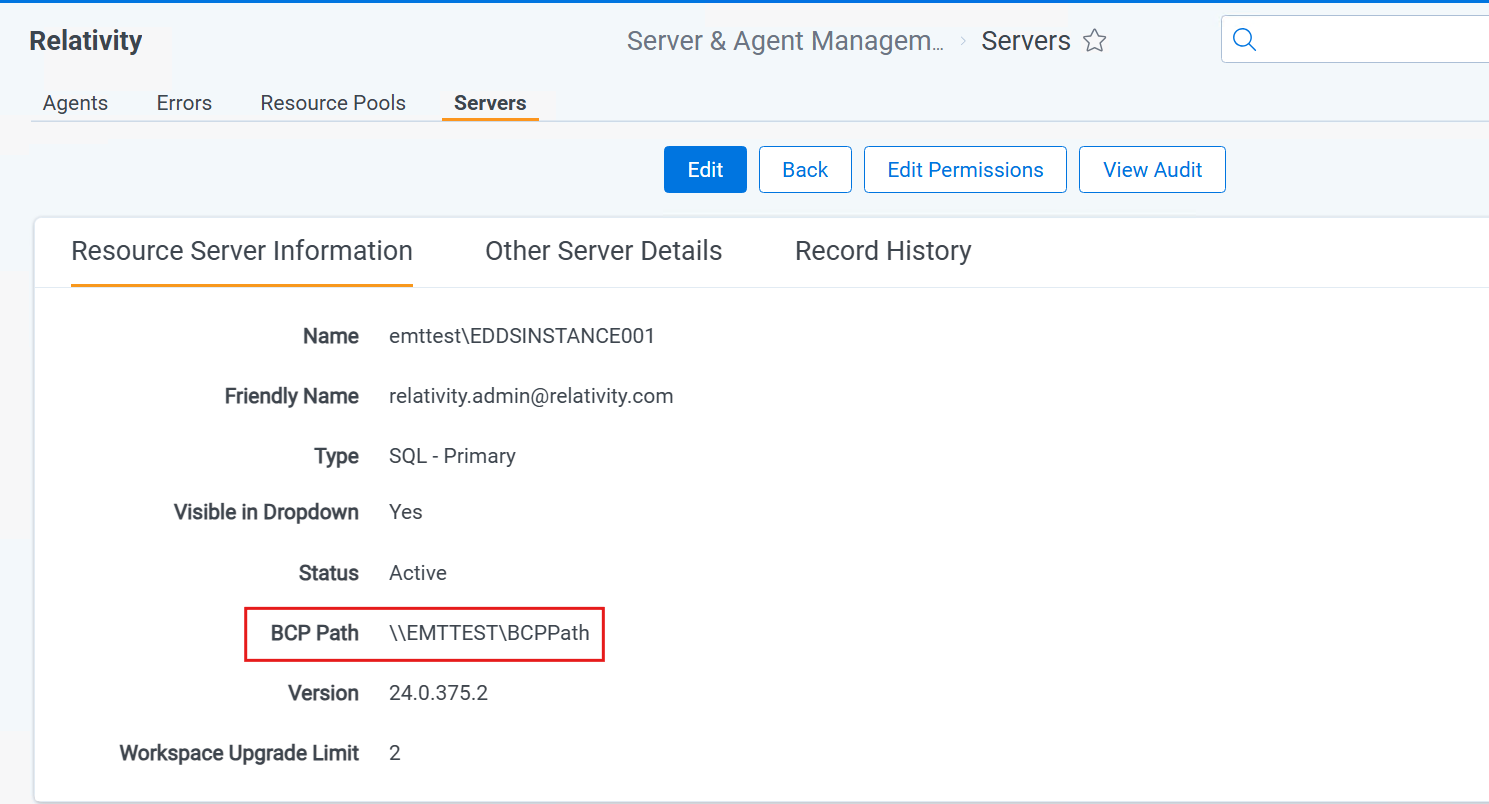Open the Errors tab

[184, 103]
